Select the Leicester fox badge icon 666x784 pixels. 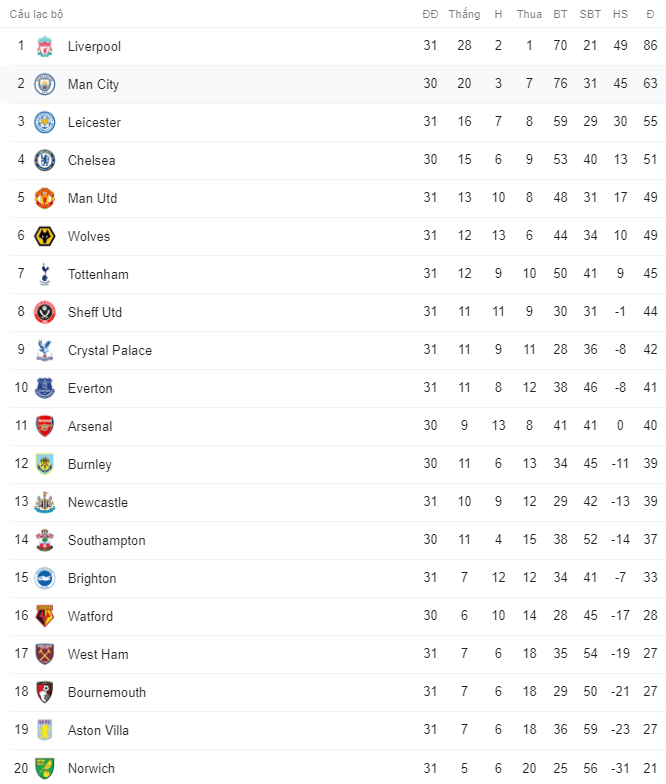point(44,123)
